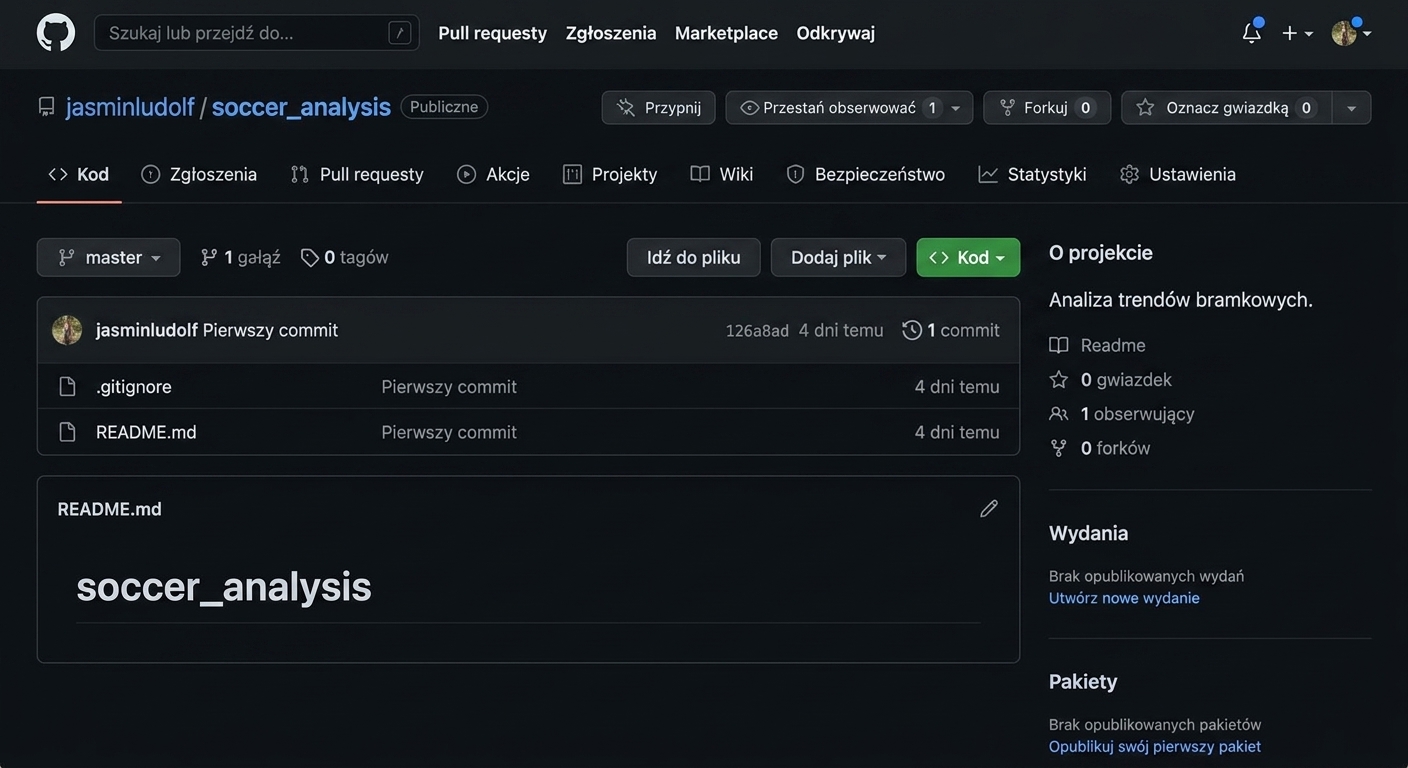The image size is (1408, 768).
Task: Open Pull requesty in the top navigation
Action: [x=492, y=33]
